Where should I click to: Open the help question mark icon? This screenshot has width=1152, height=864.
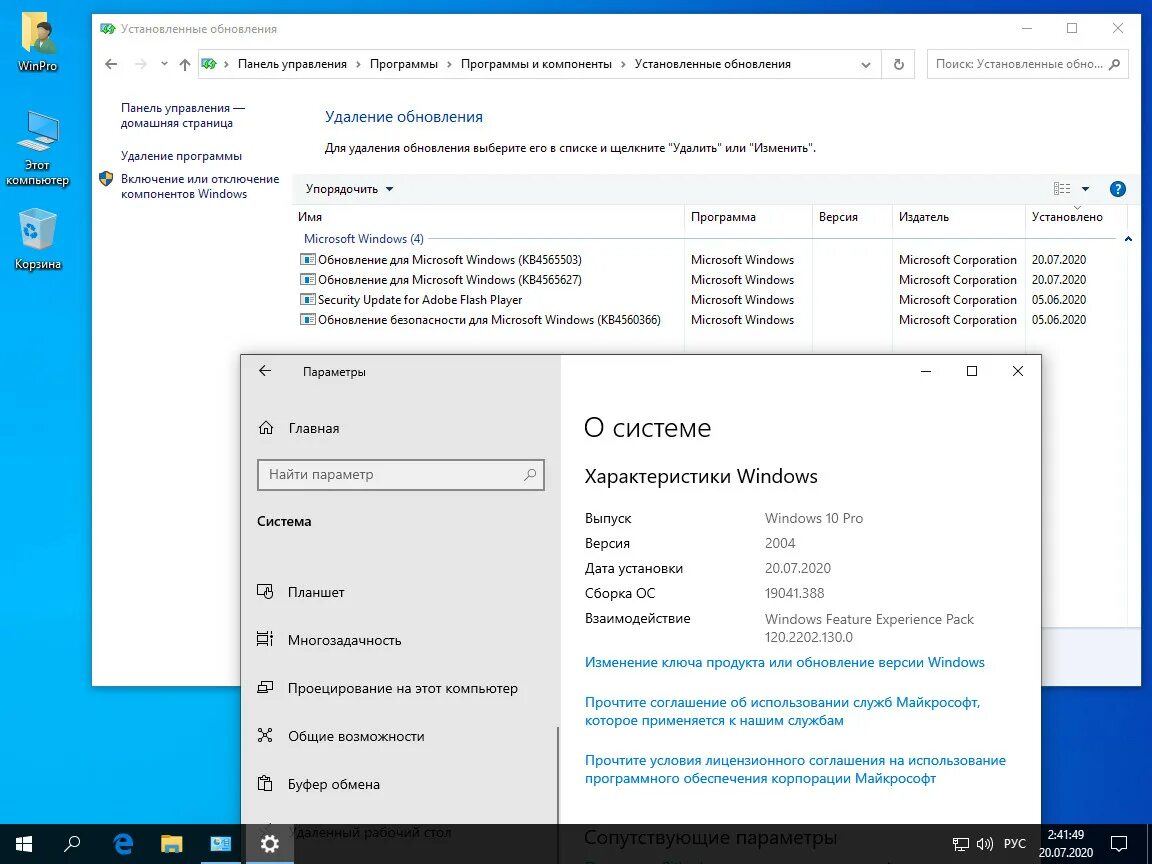click(1117, 189)
